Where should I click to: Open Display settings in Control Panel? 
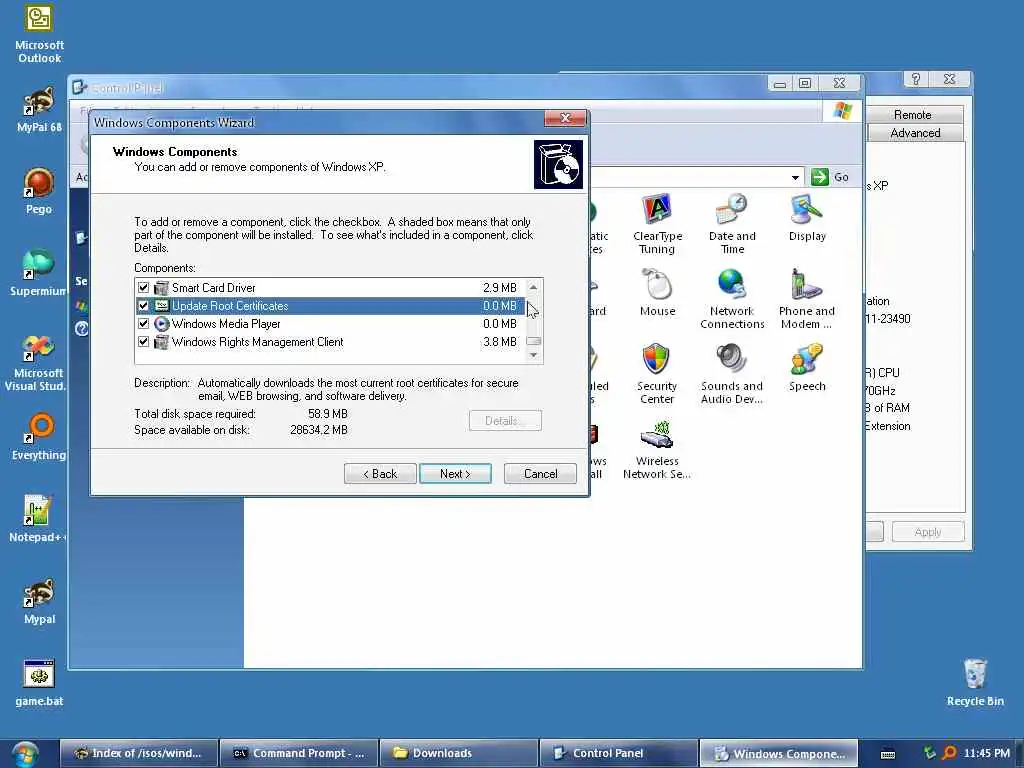coord(807,217)
